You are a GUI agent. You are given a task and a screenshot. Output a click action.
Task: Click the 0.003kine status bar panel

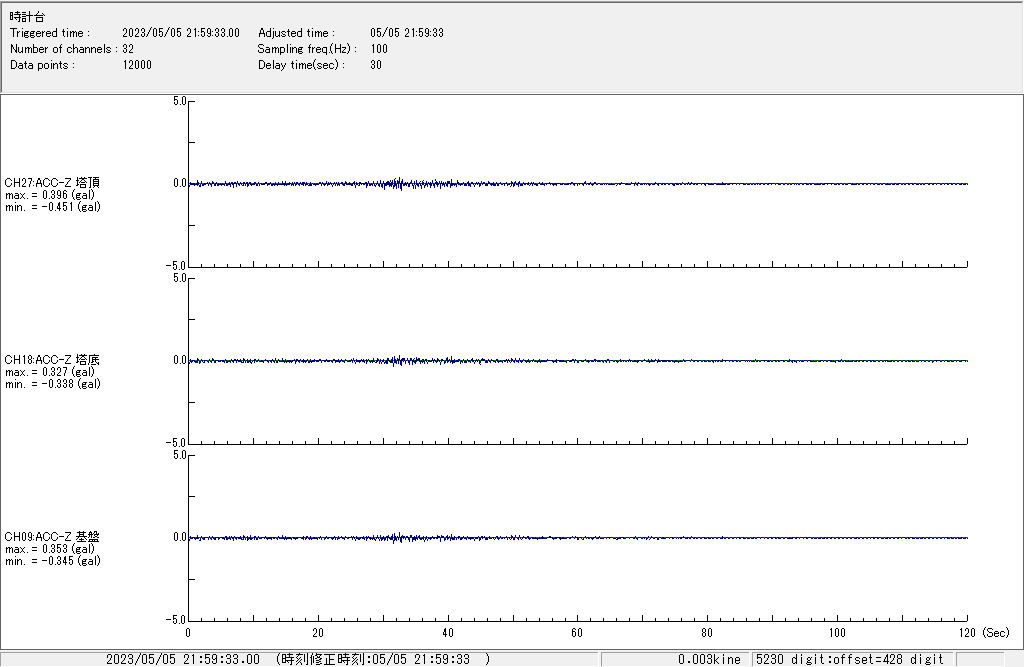coord(709,659)
